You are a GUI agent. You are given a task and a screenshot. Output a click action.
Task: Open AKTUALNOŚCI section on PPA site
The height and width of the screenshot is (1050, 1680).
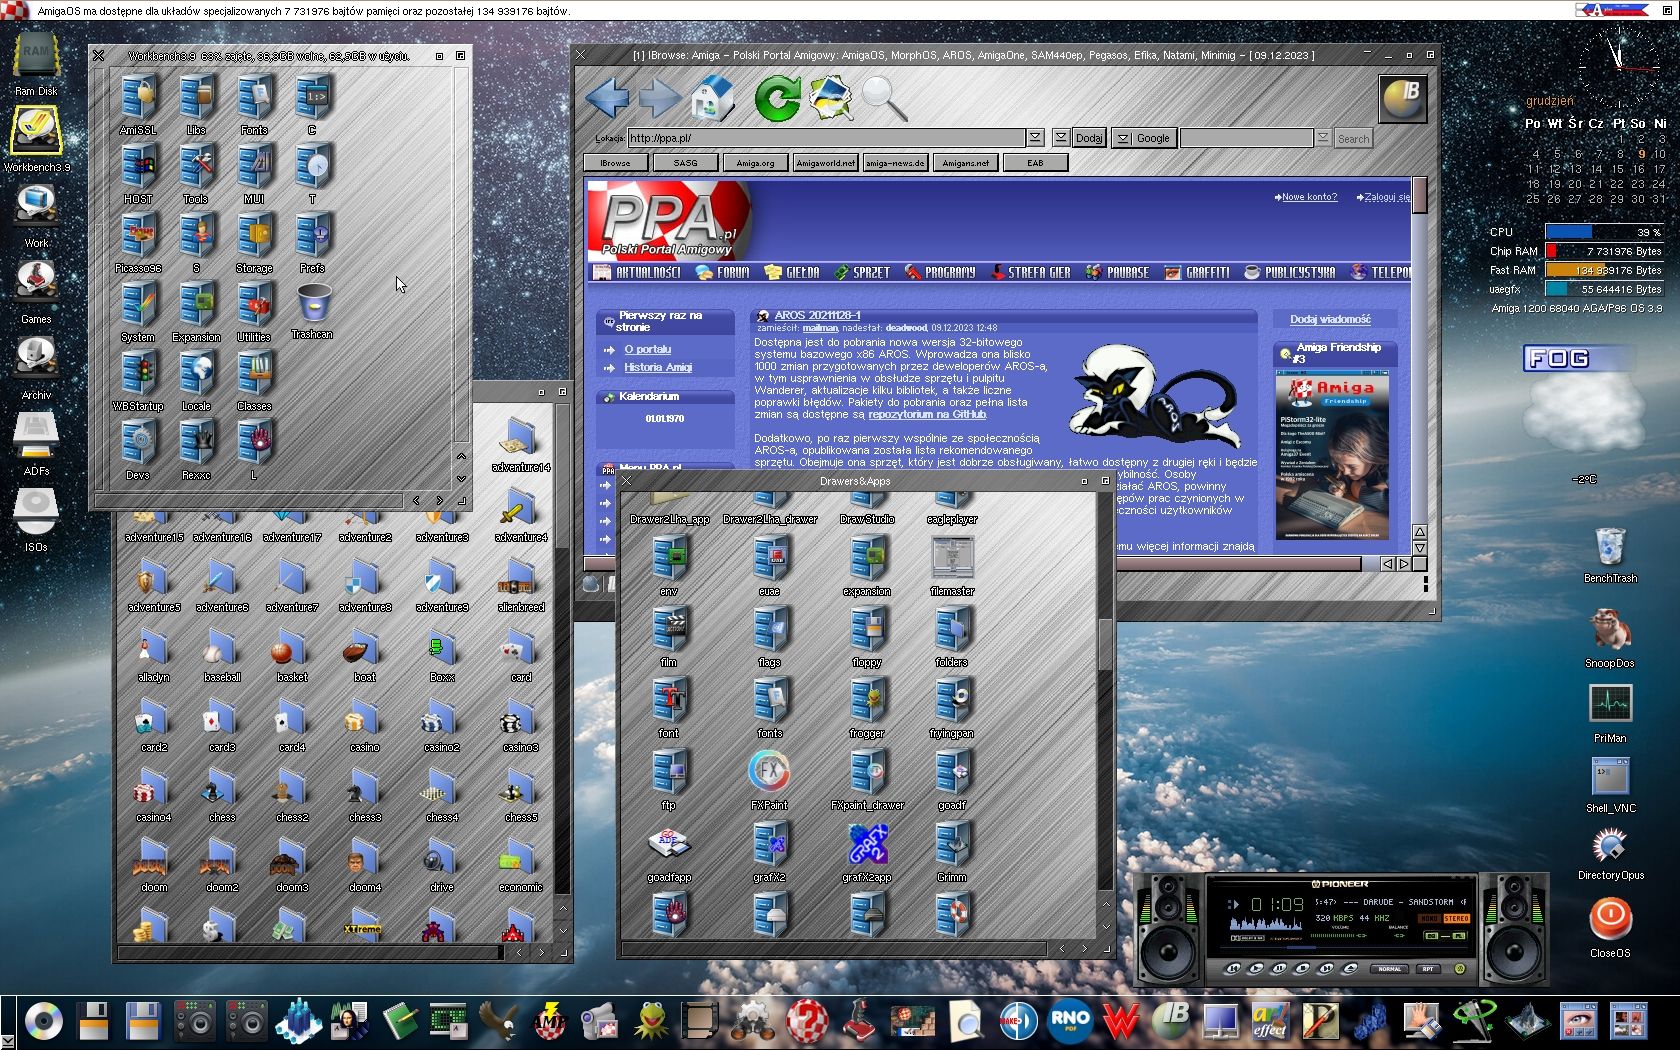[x=637, y=272]
